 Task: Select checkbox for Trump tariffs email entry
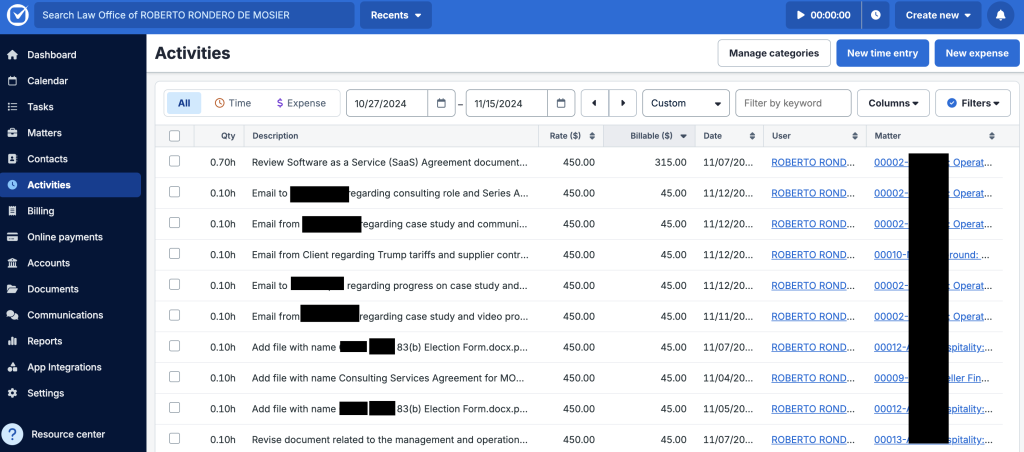(x=175, y=254)
